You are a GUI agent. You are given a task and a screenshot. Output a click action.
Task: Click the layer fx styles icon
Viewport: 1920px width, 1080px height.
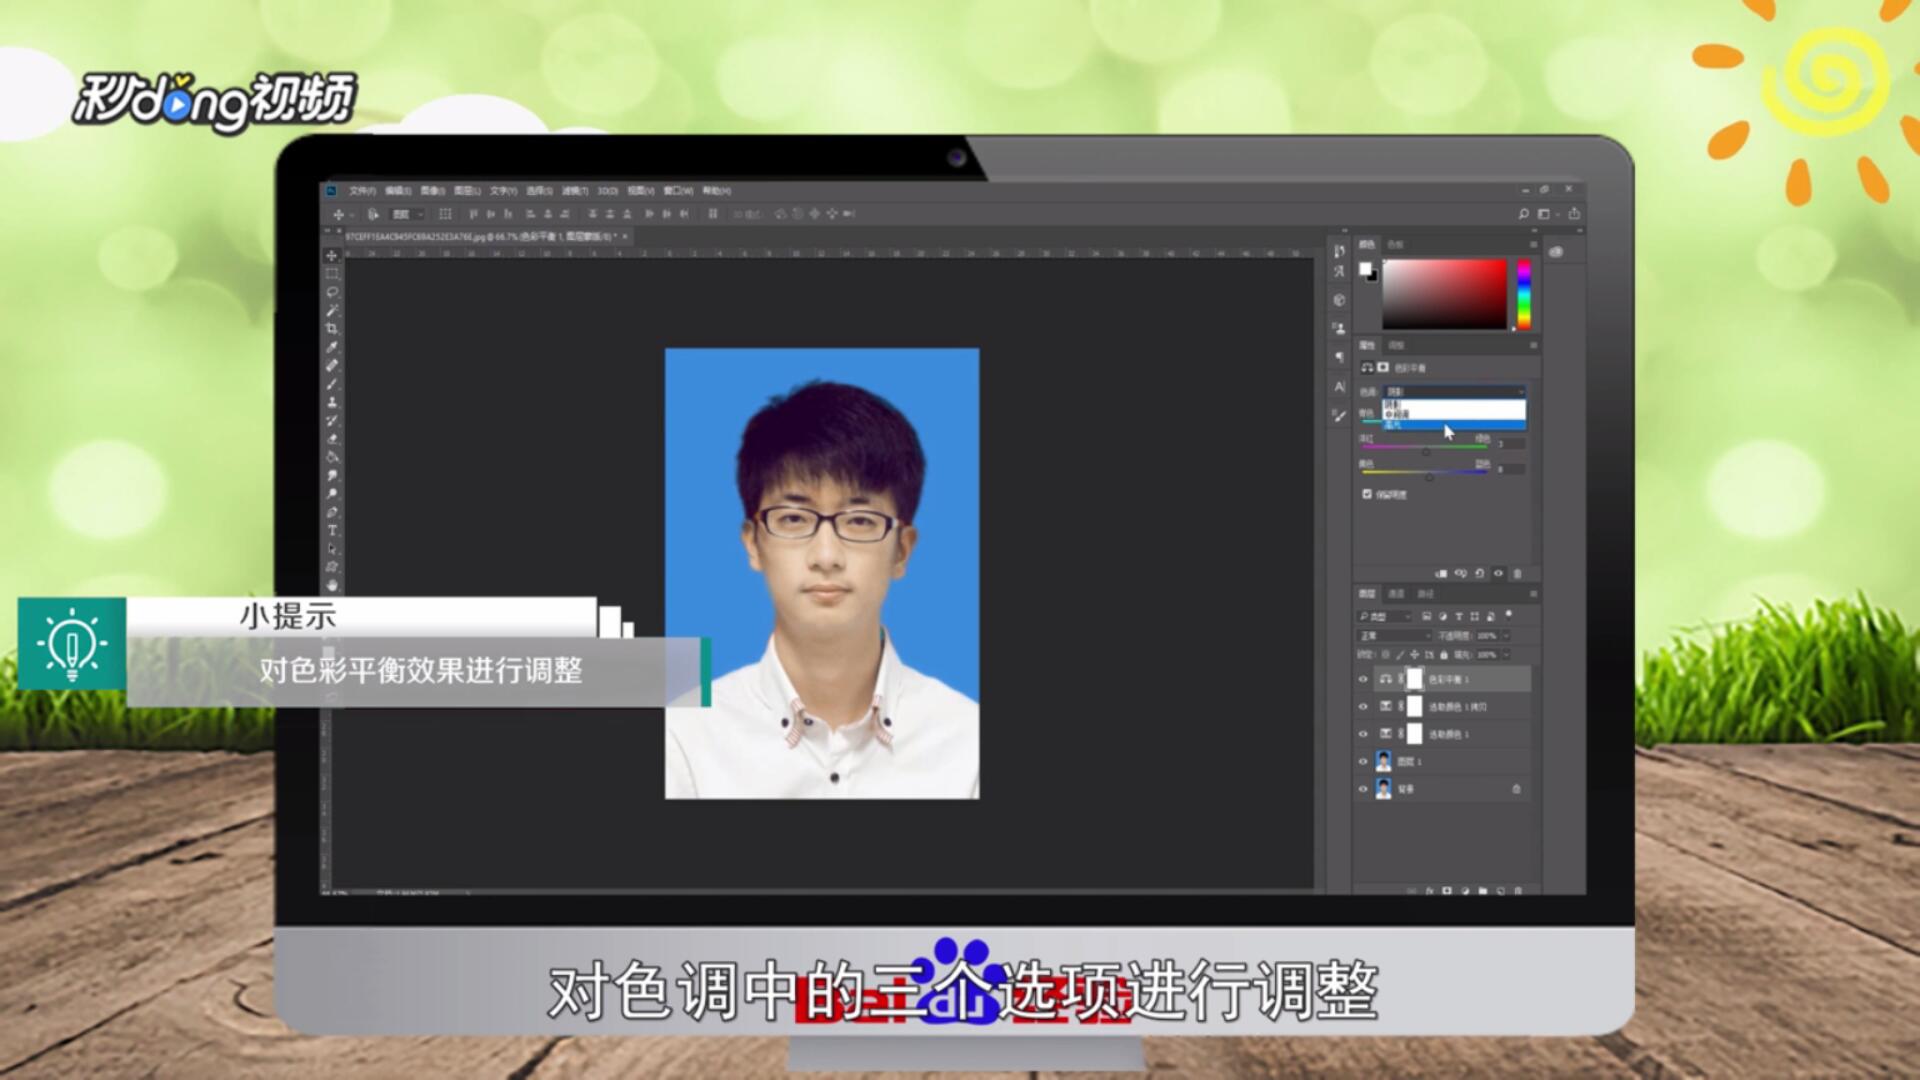point(1430,890)
